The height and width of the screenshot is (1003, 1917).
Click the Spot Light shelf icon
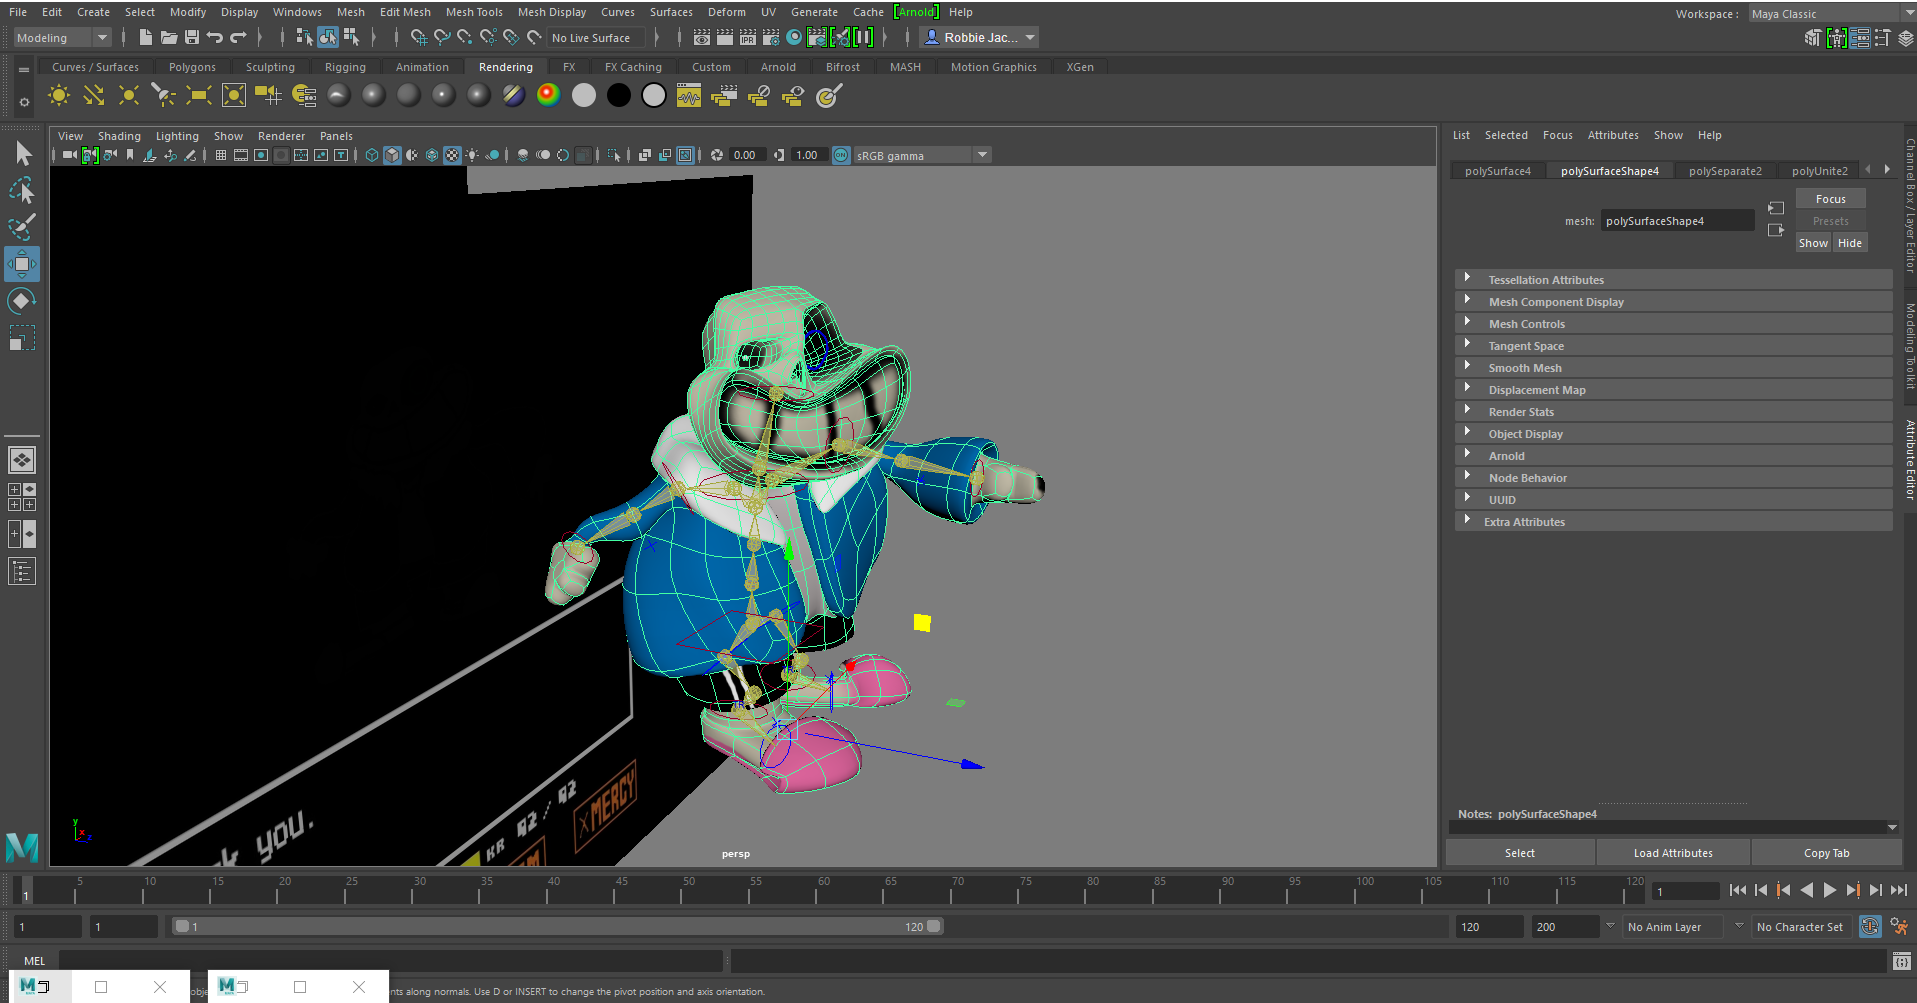[x=163, y=96]
